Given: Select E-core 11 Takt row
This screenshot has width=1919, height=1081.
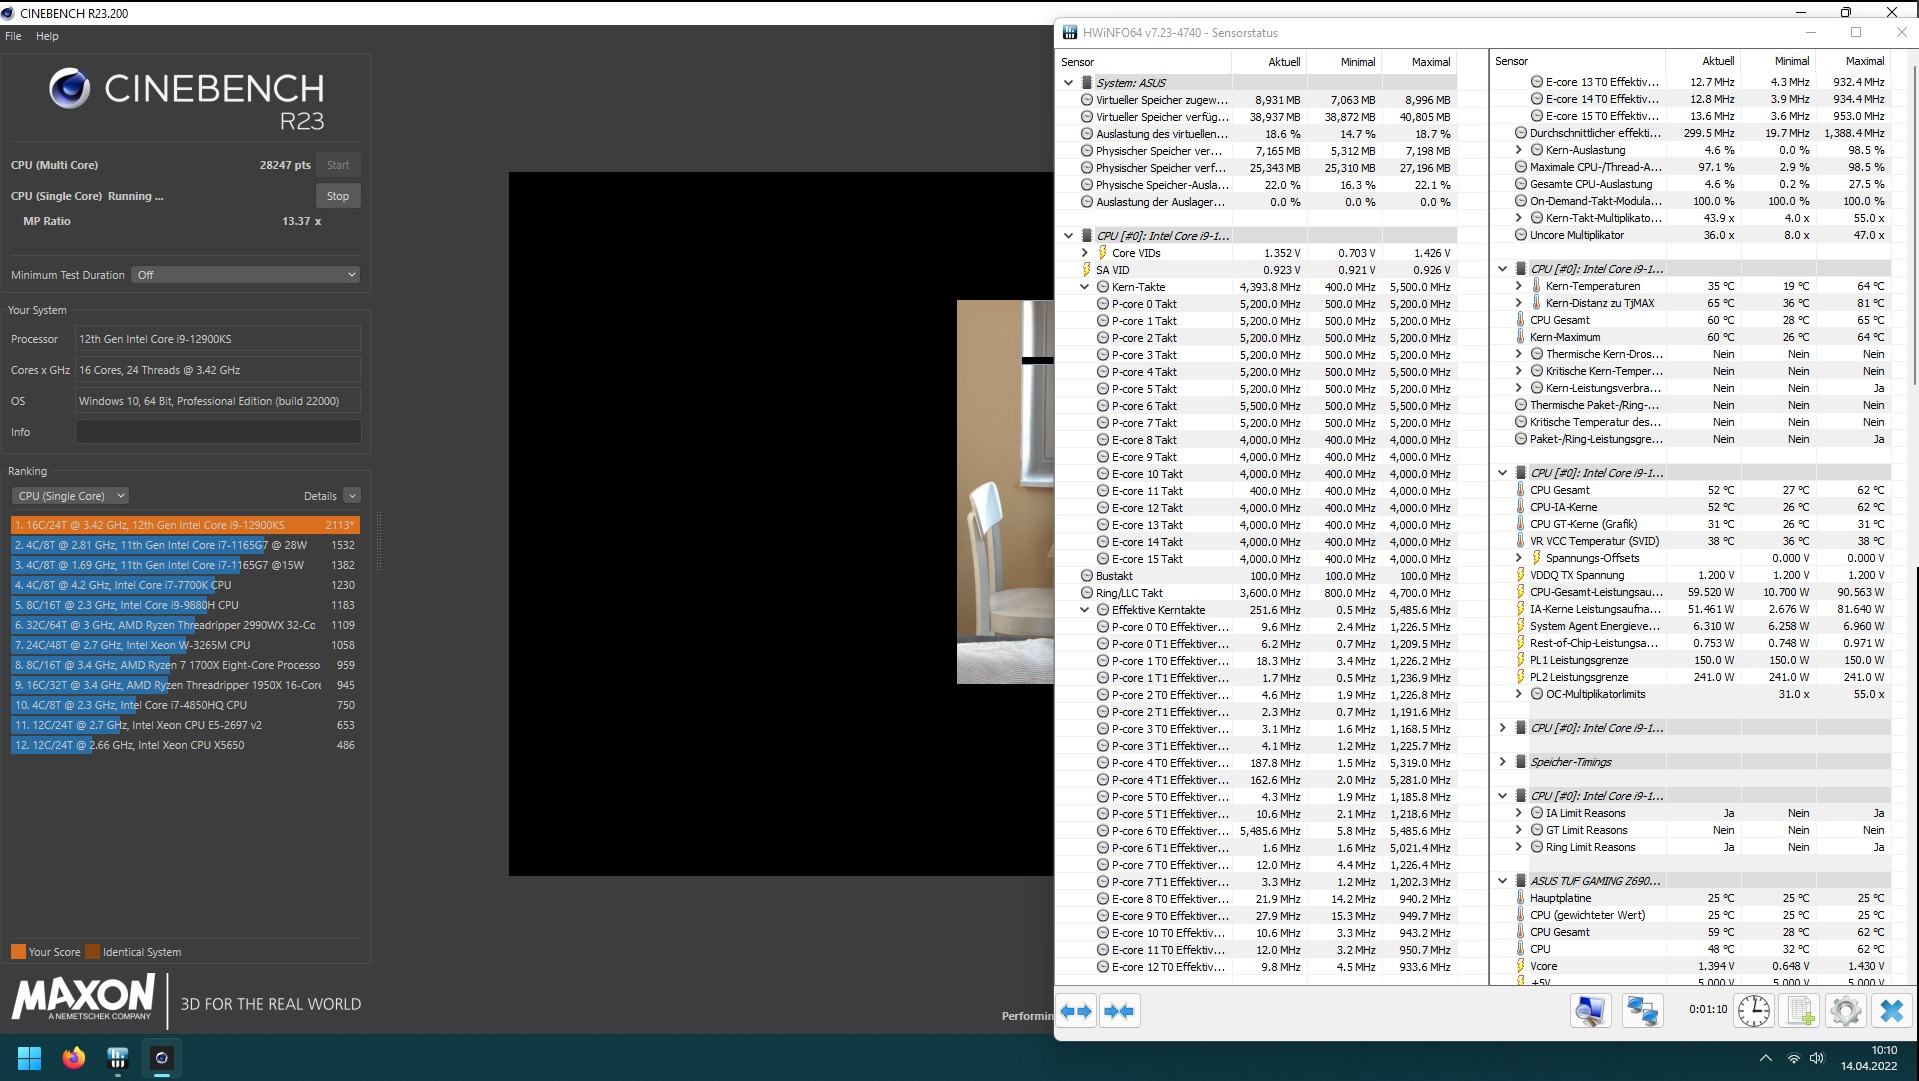Looking at the screenshot, I should coord(1259,491).
